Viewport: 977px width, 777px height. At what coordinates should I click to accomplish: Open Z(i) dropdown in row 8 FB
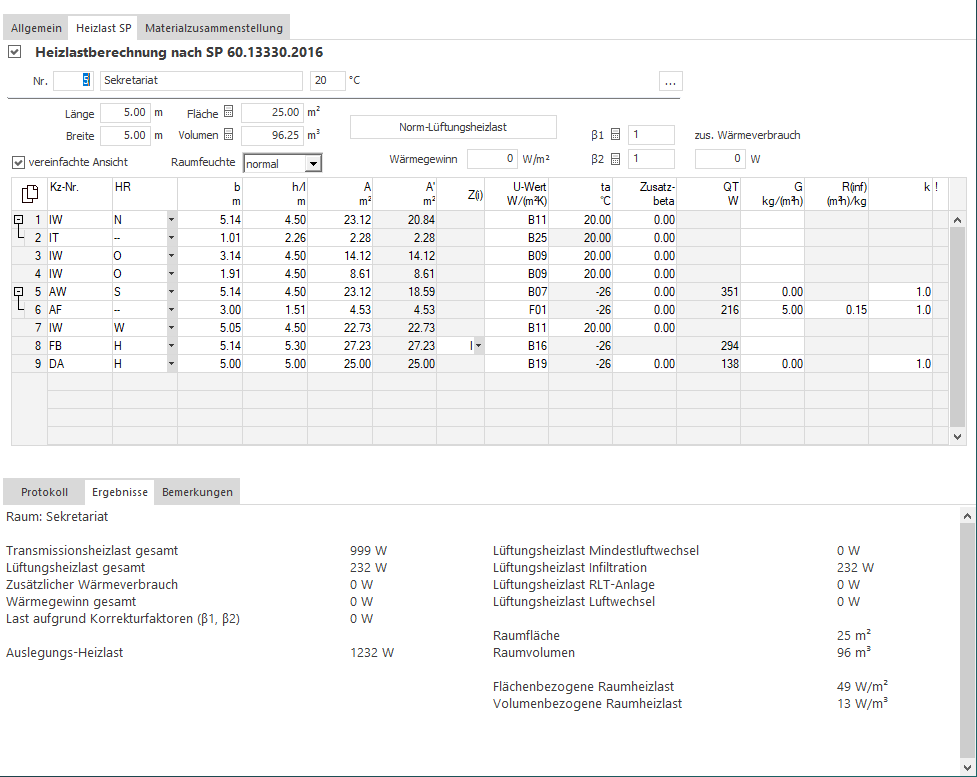pos(479,346)
